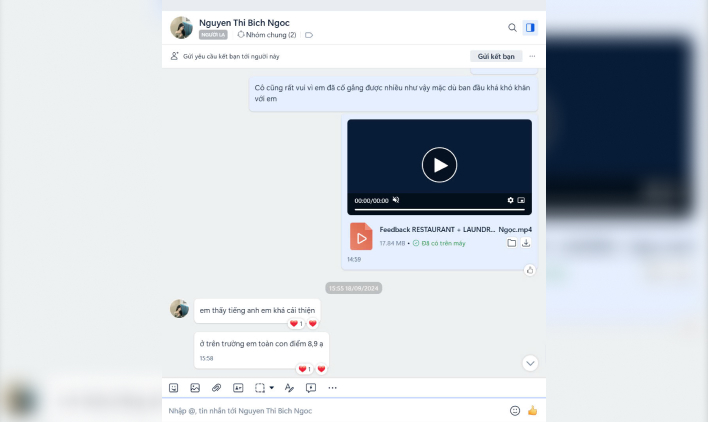This screenshot has width=708, height=422.
Task: Click the 'NGƯỜI LẠ' stranger badge
Action: (x=213, y=35)
